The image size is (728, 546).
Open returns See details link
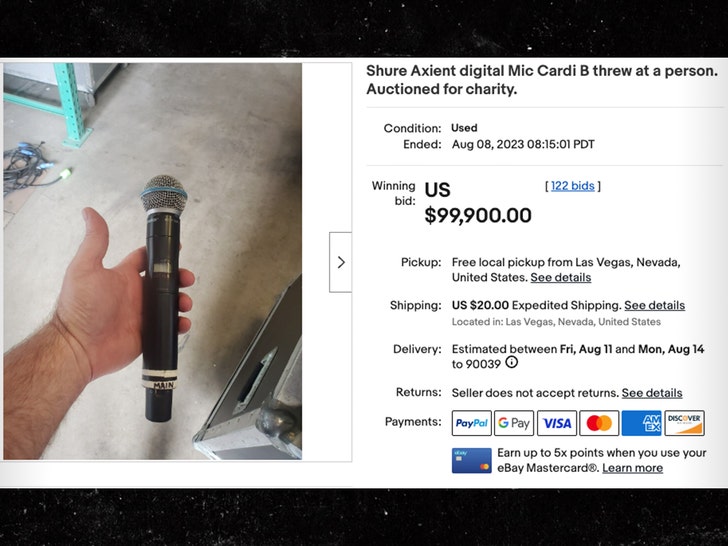(652, 393)
